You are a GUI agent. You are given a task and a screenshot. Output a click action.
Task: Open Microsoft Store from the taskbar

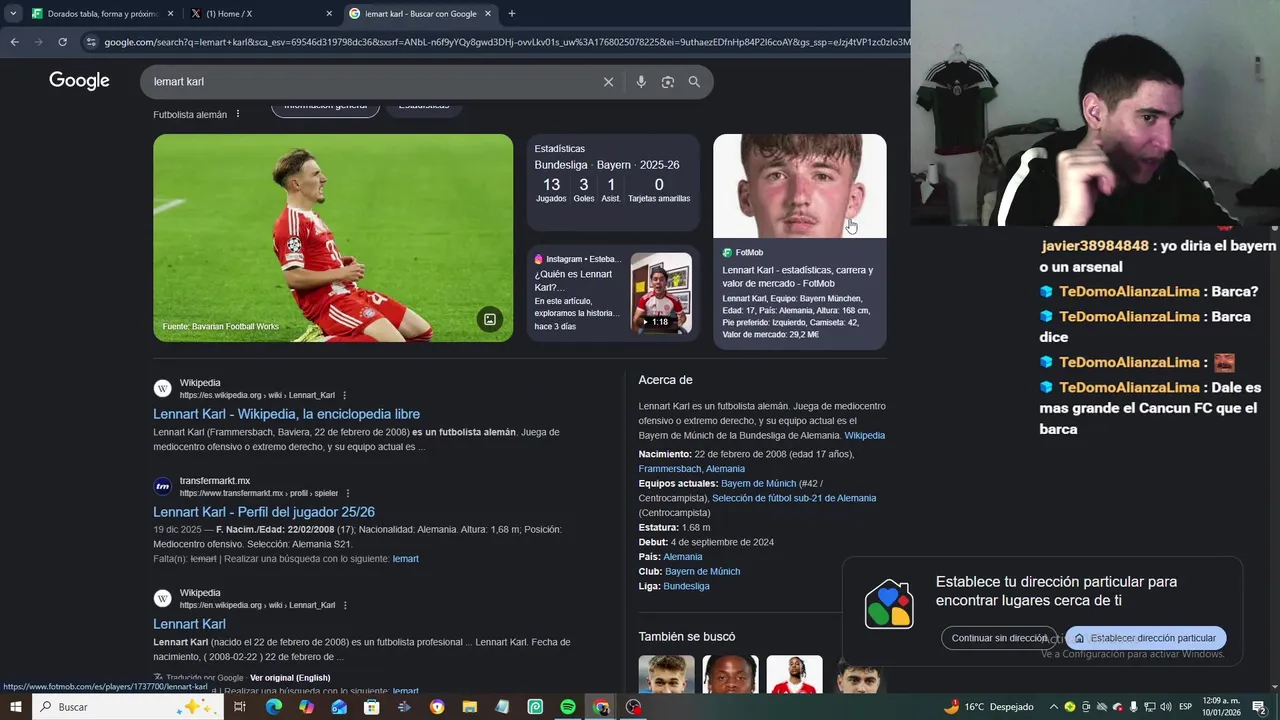[x=372, y=707]
